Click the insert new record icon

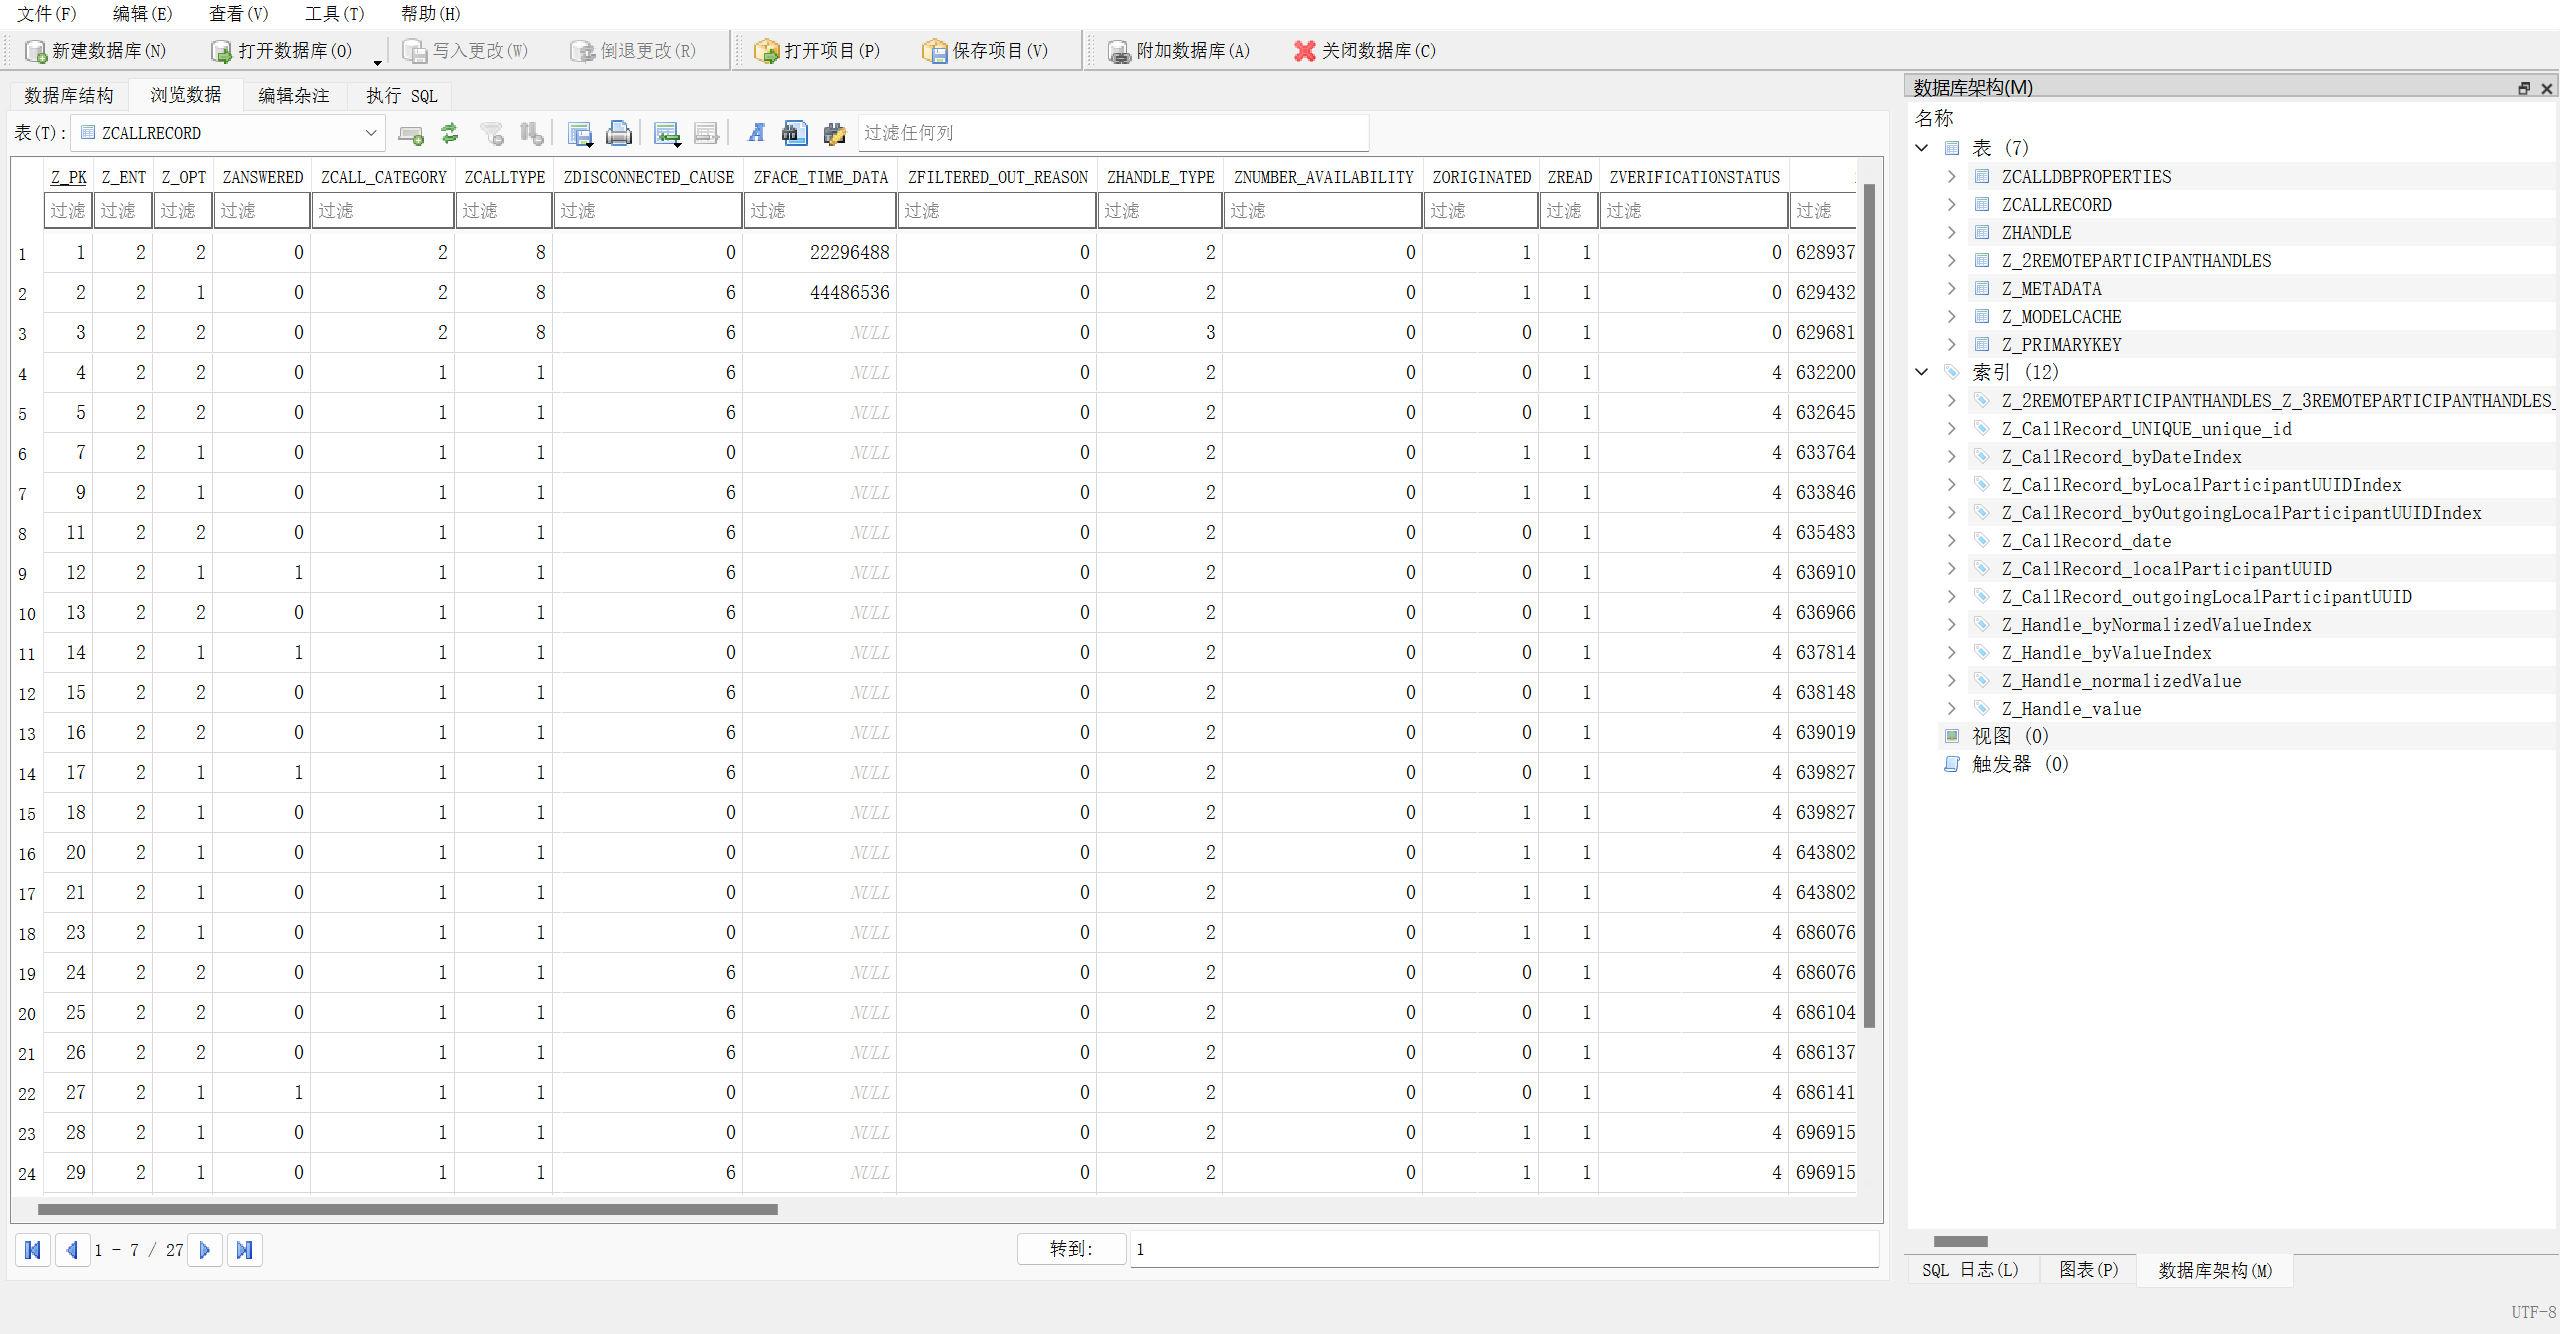click(x=666, y=133)
